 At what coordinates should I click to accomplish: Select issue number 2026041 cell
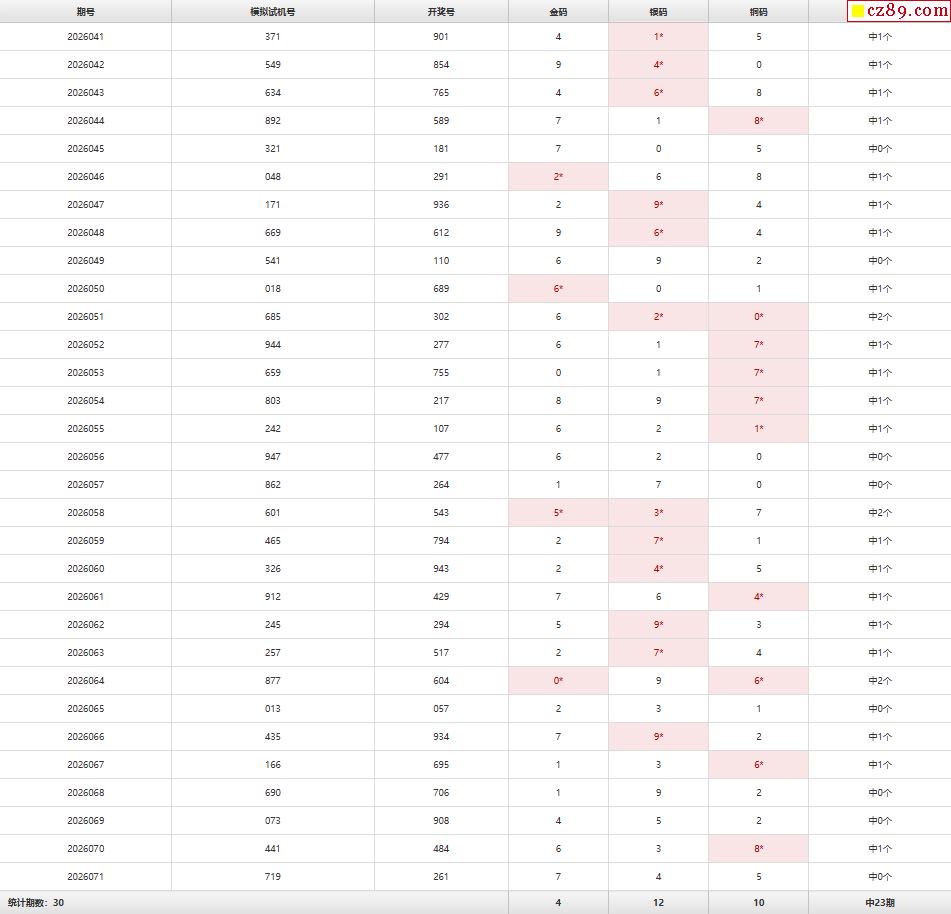[86, 37]
